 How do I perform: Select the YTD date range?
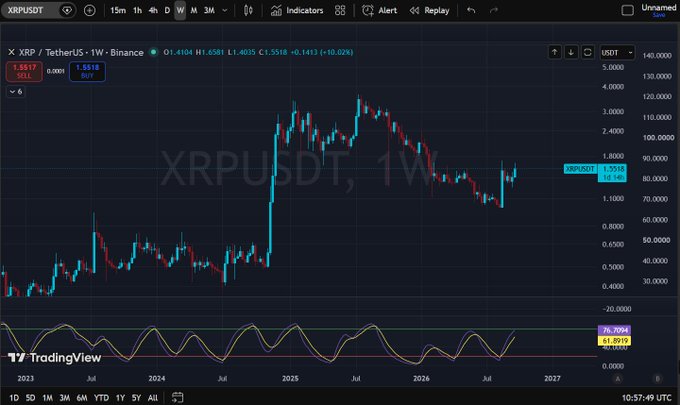coord(101,398)
